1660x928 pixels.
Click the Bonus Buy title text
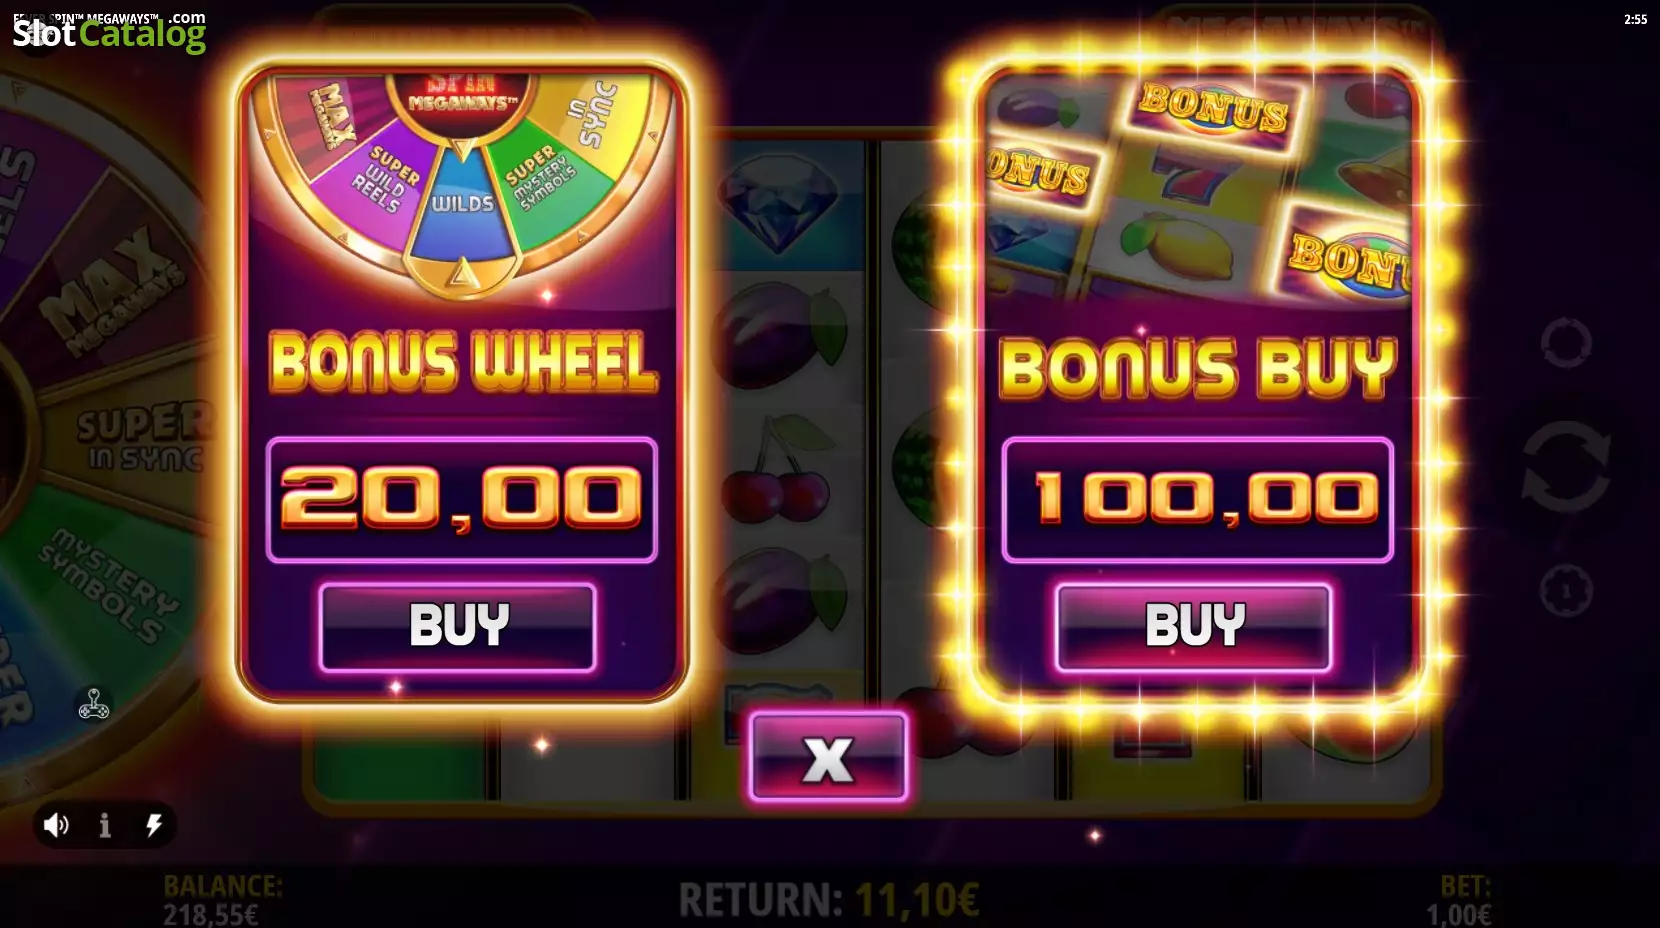pyautogui.click(x=1197, y=367)
